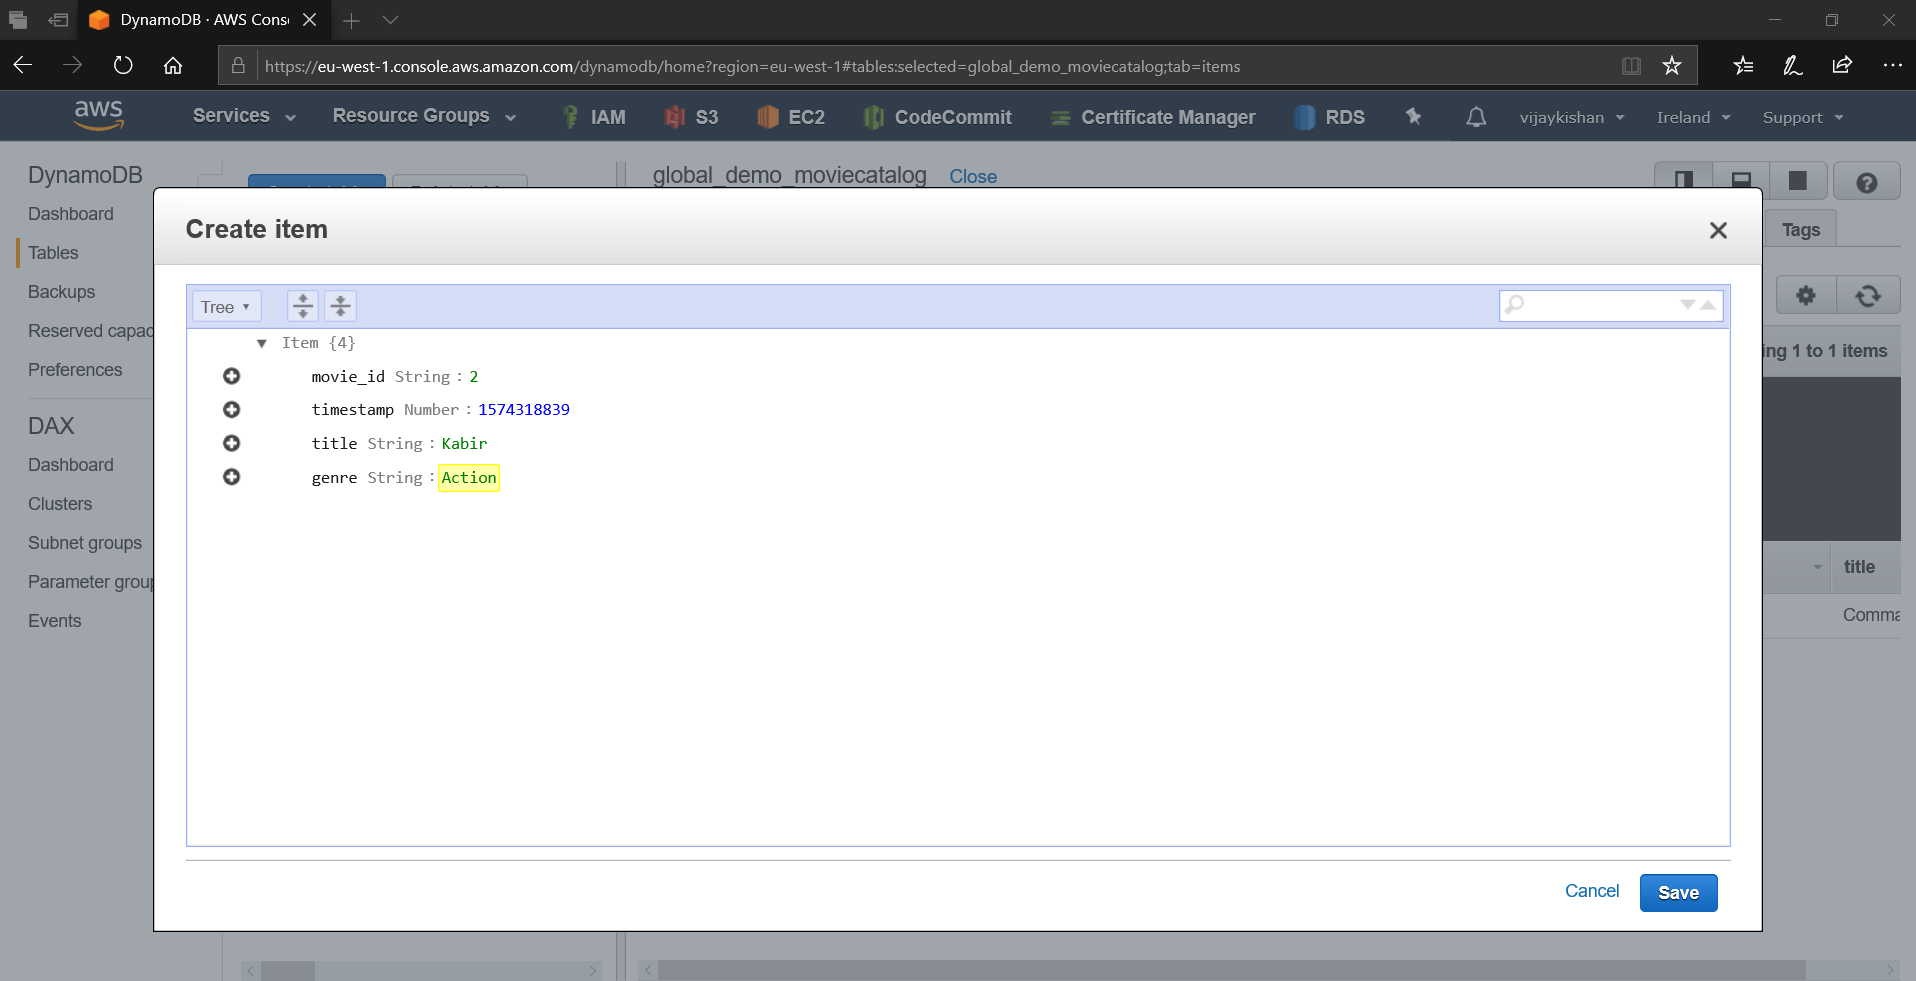This screenshot has height=981, width=1916.
Task: Edit the timestamp value 1574318839
Action: (524, 410)
